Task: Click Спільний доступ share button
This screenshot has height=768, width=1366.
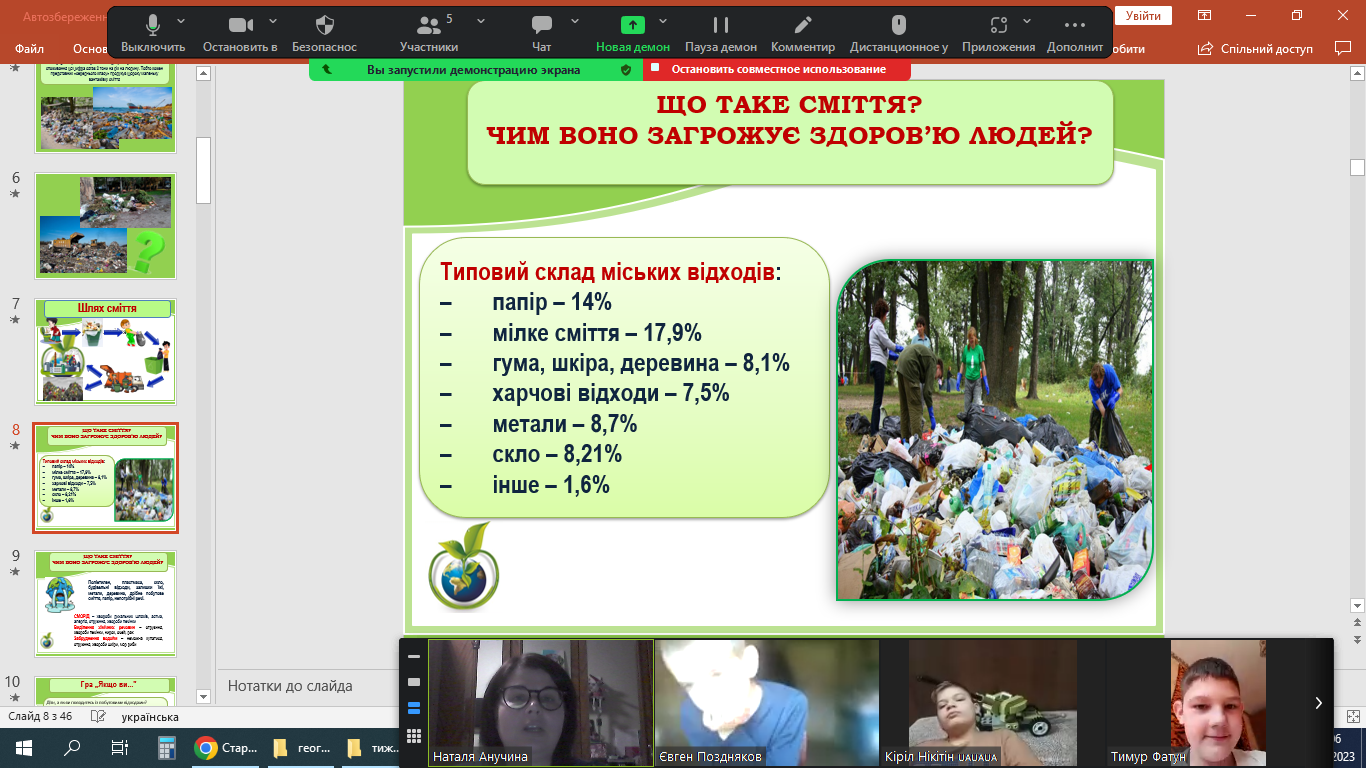Action: click(x=1255, y=48)
